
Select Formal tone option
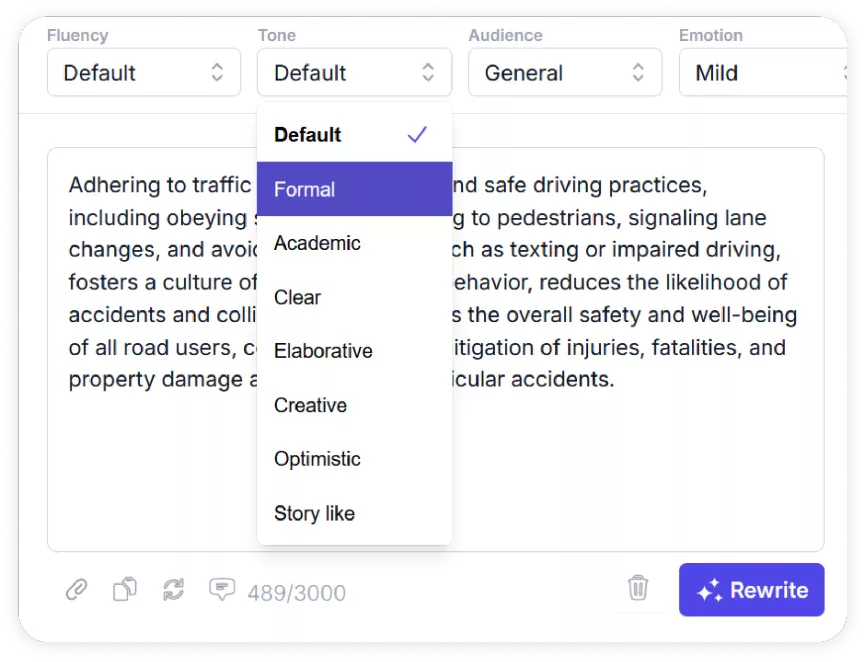pos(355,189)
